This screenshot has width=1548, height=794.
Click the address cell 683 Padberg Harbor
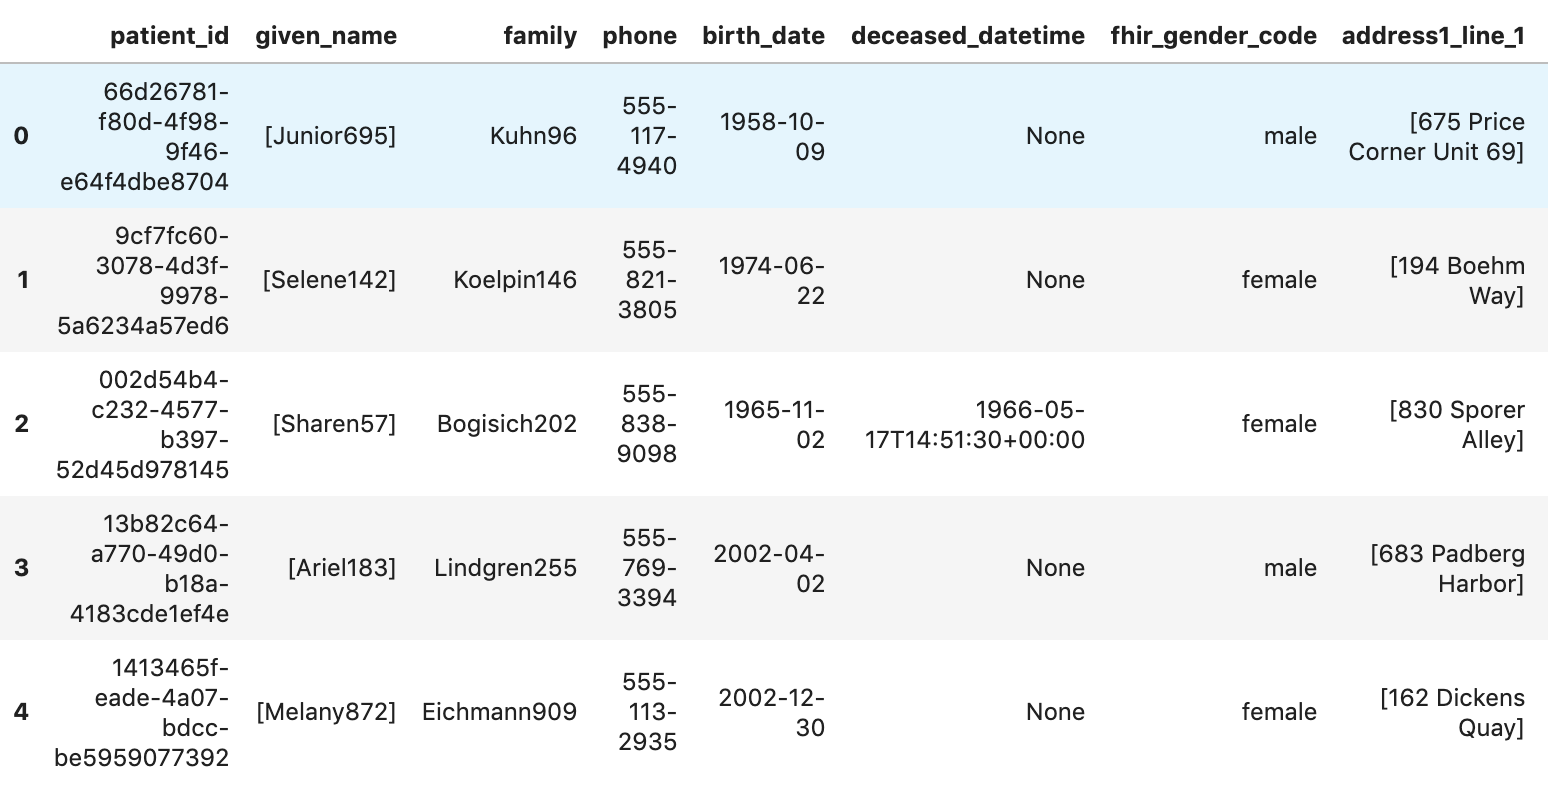tap(1448, 568)
